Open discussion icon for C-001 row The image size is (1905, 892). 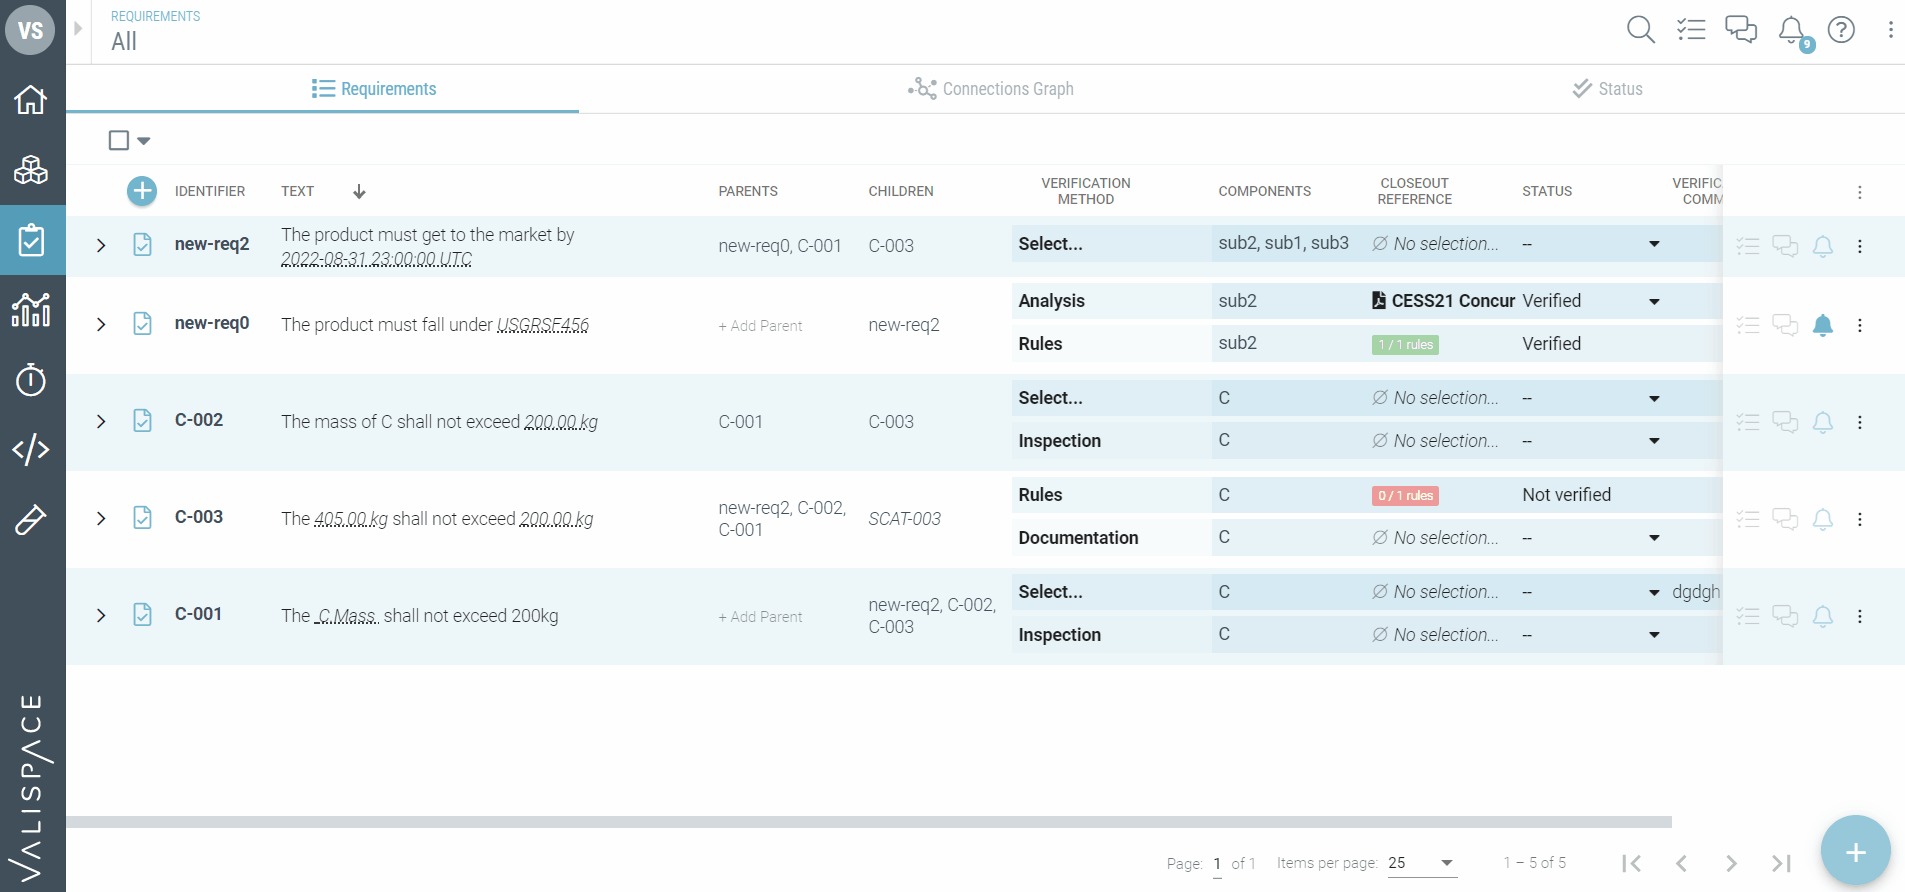pyautogui.click(x=1785, y=616)
